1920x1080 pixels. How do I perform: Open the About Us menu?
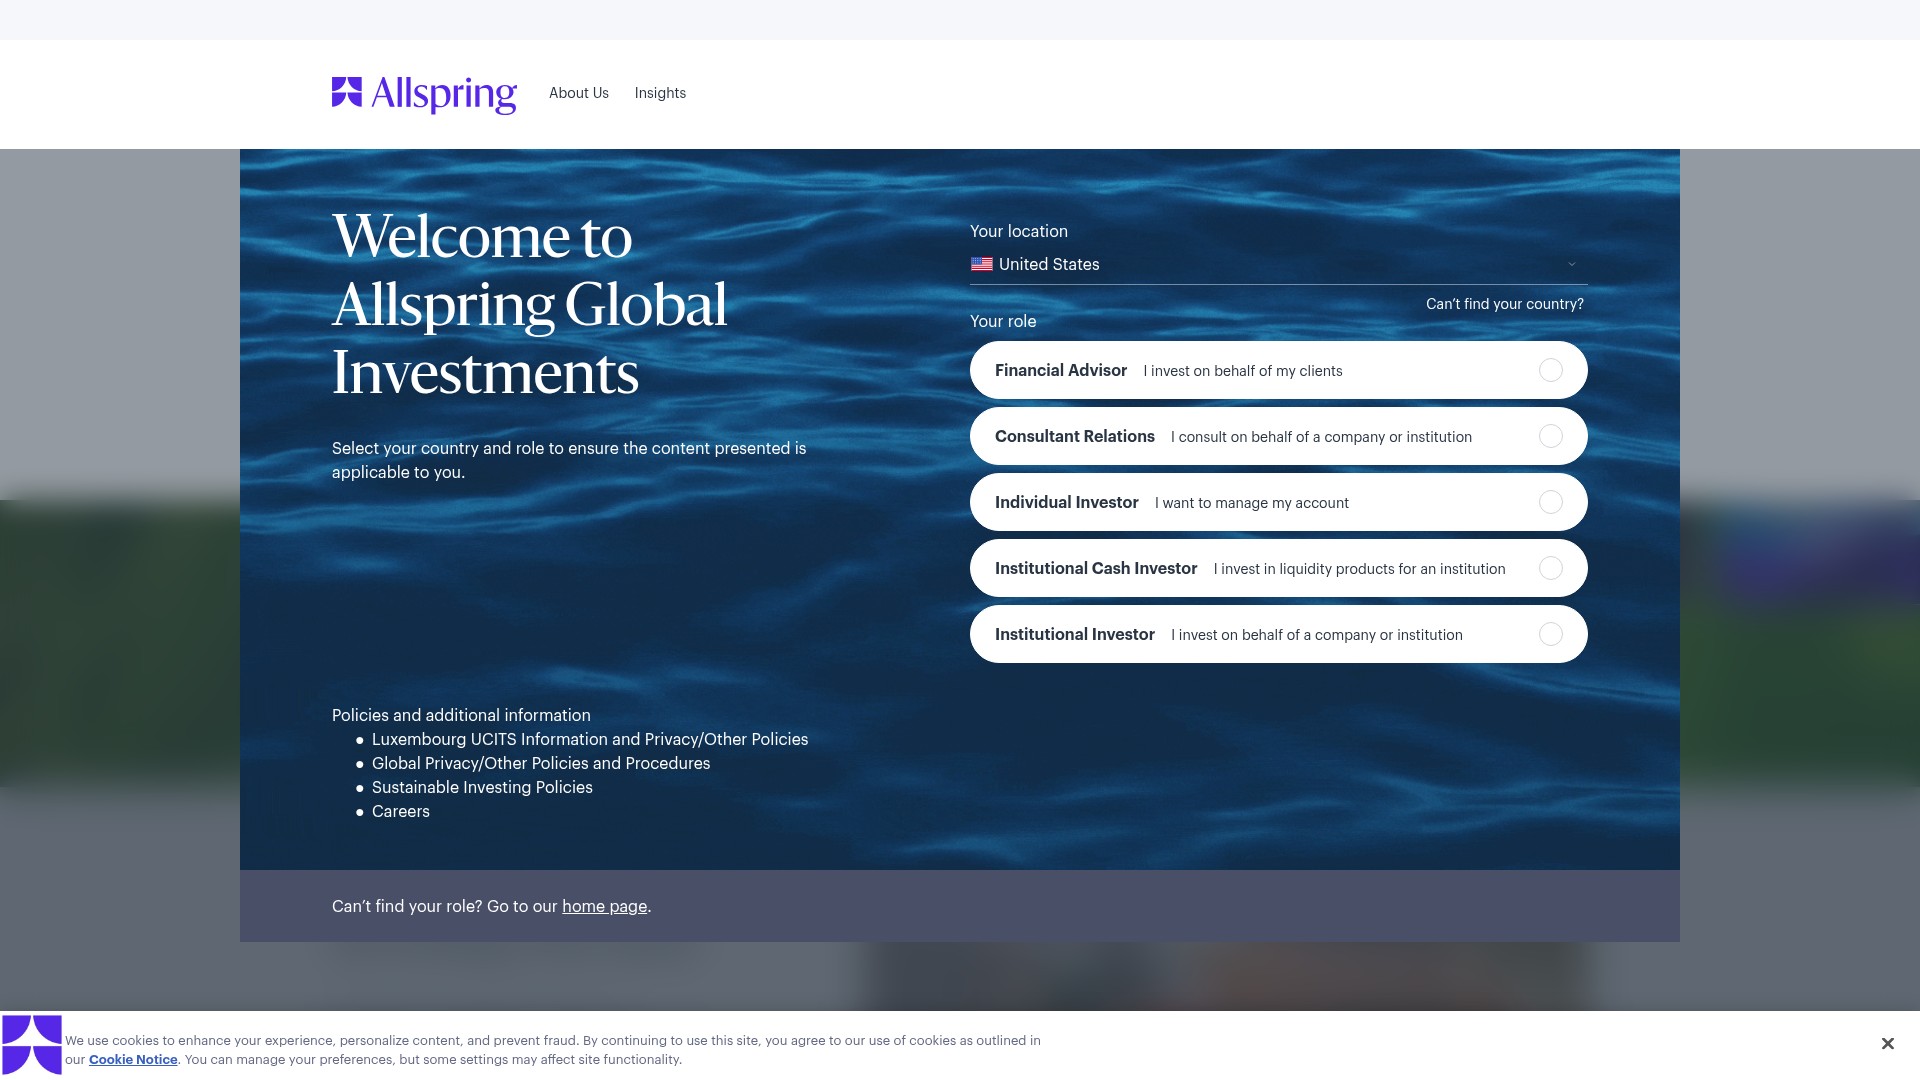[x=579, y=93]
